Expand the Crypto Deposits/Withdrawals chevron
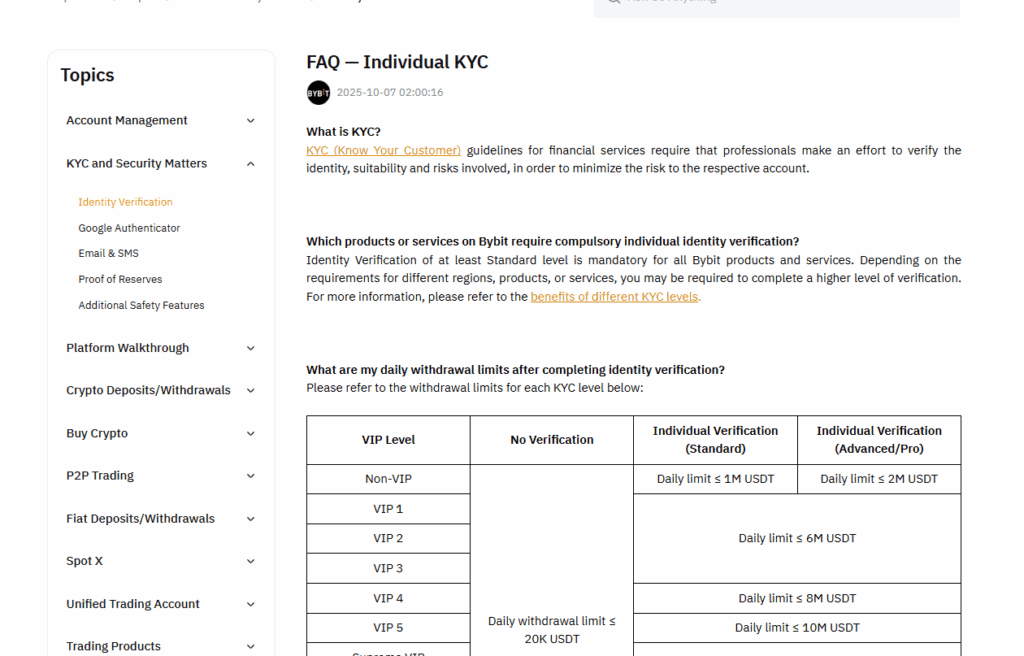This screenshot has width=1024, height=656. (x=251, y=391)
